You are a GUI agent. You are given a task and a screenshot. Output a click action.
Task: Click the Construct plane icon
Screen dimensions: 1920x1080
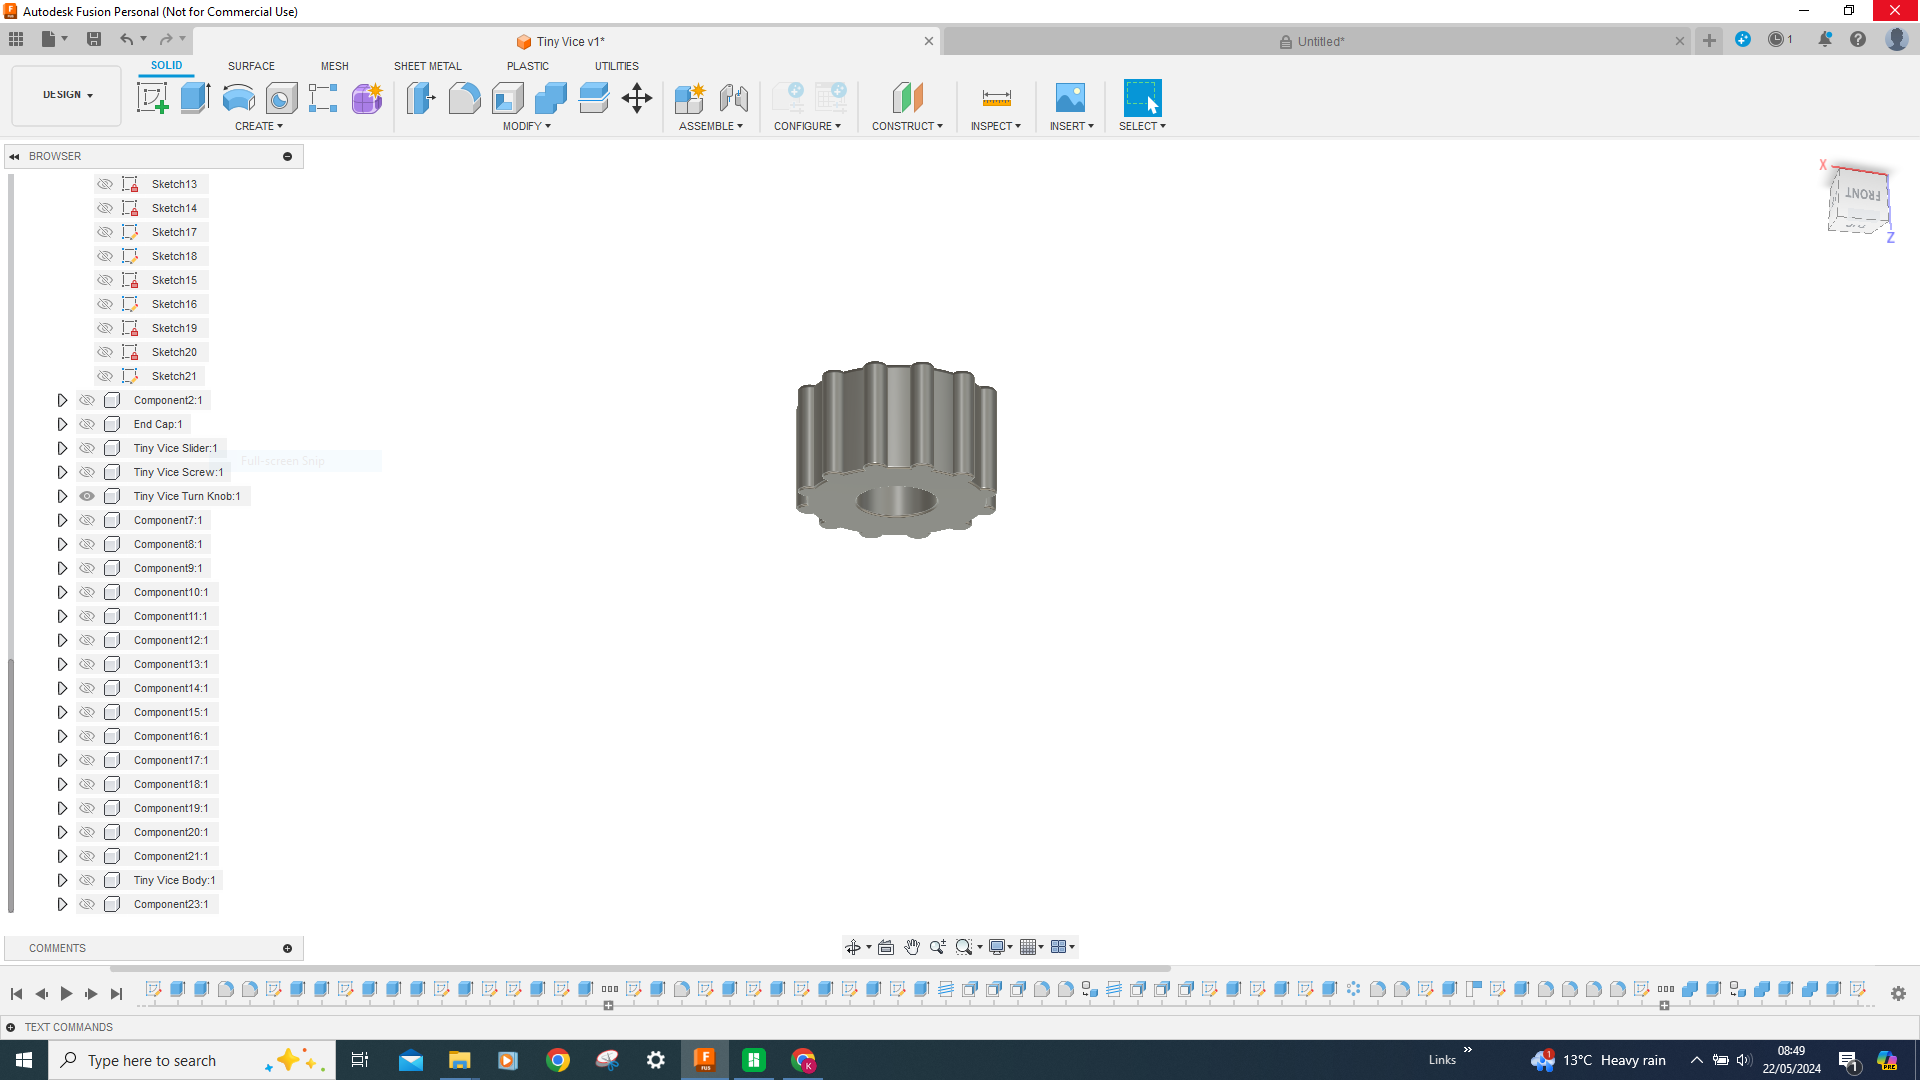(907, 98)
